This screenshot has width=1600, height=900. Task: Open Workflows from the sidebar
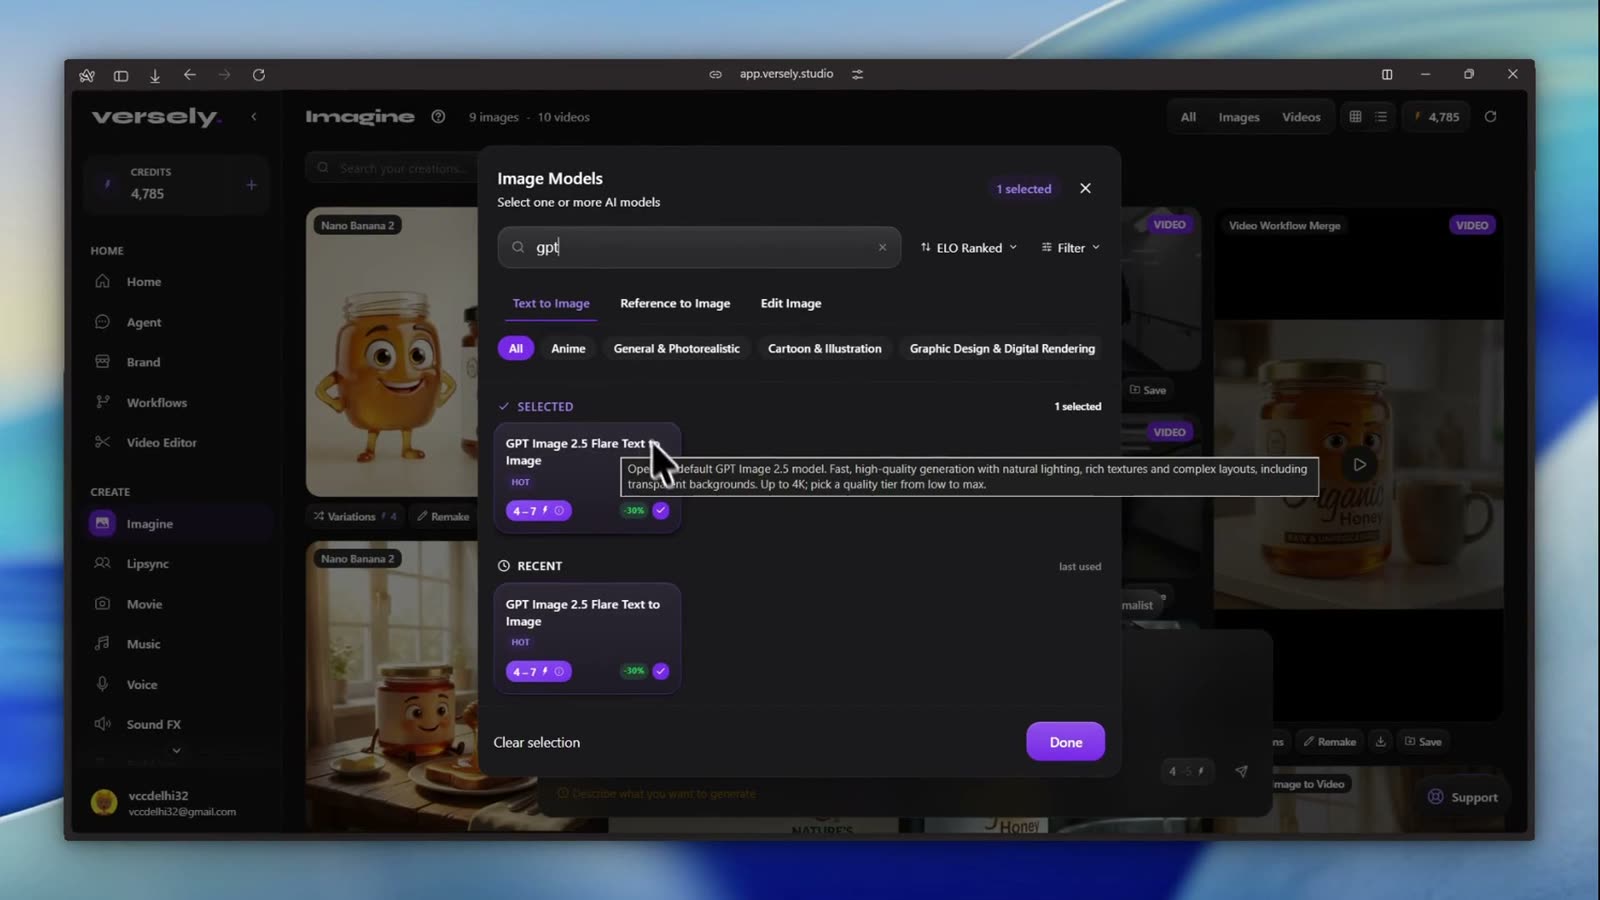tap(156, 402)
